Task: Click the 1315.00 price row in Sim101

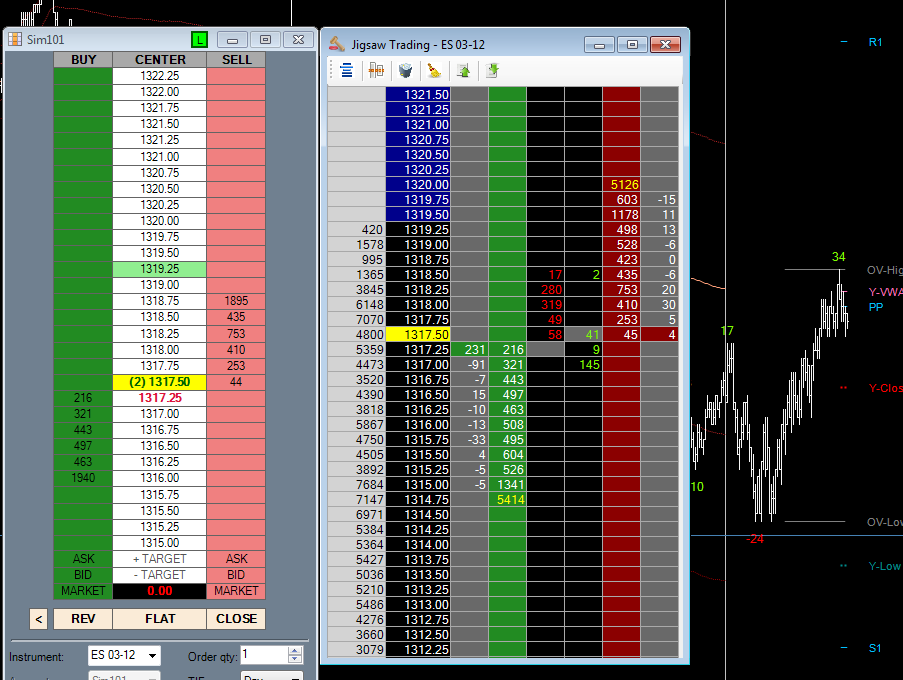Action: tap(160, 542)
